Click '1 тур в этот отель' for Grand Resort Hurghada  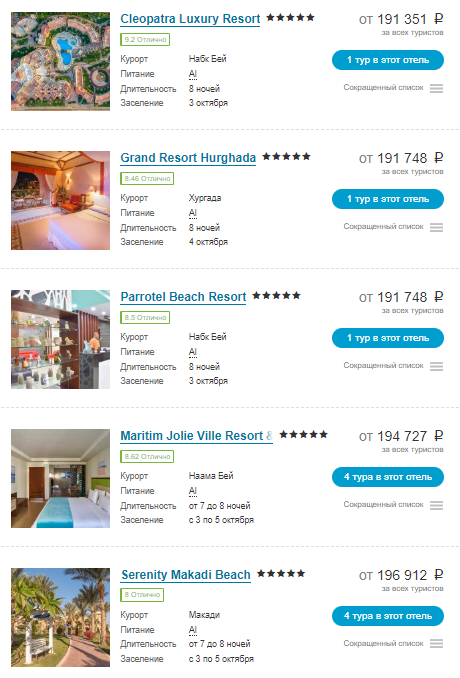coord(388,199)
